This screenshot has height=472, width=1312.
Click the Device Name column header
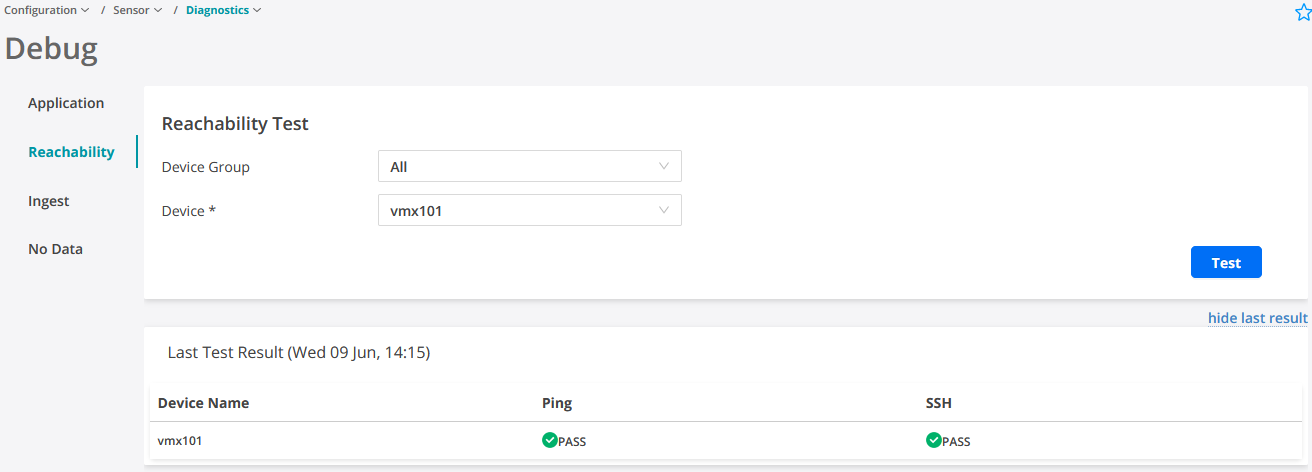pos(204,403)
